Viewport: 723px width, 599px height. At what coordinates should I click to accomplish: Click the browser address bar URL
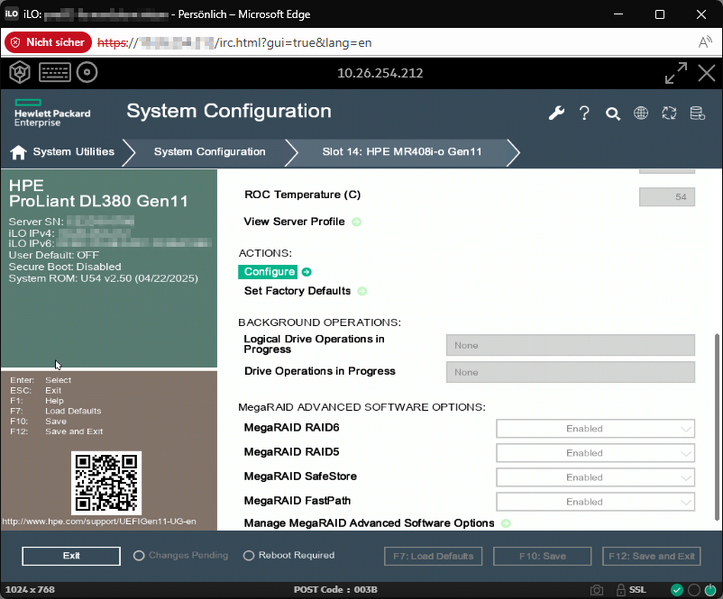pyautogui.click(x=235, y=43)
